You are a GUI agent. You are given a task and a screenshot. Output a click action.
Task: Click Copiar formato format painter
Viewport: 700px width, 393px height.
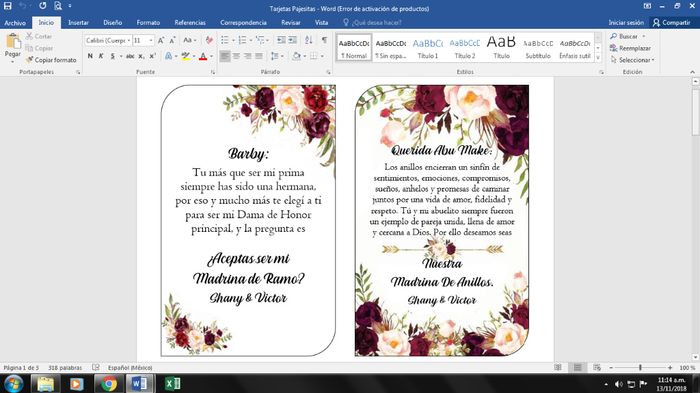pos(51,60)
